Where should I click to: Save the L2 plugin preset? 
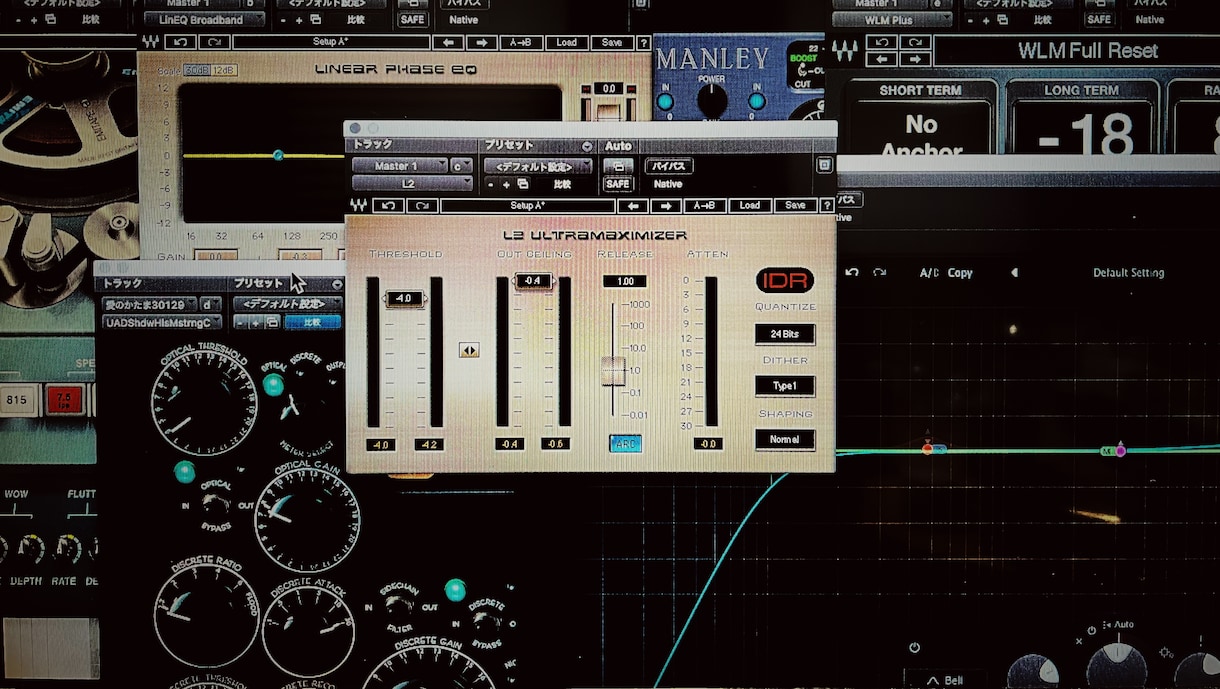click(795, 205)
